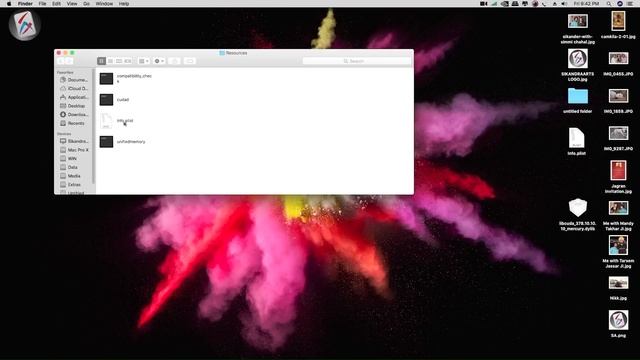Switch Finder to cover flow view
The width and height of the screenshot is (640, 360).
point(128,61)
